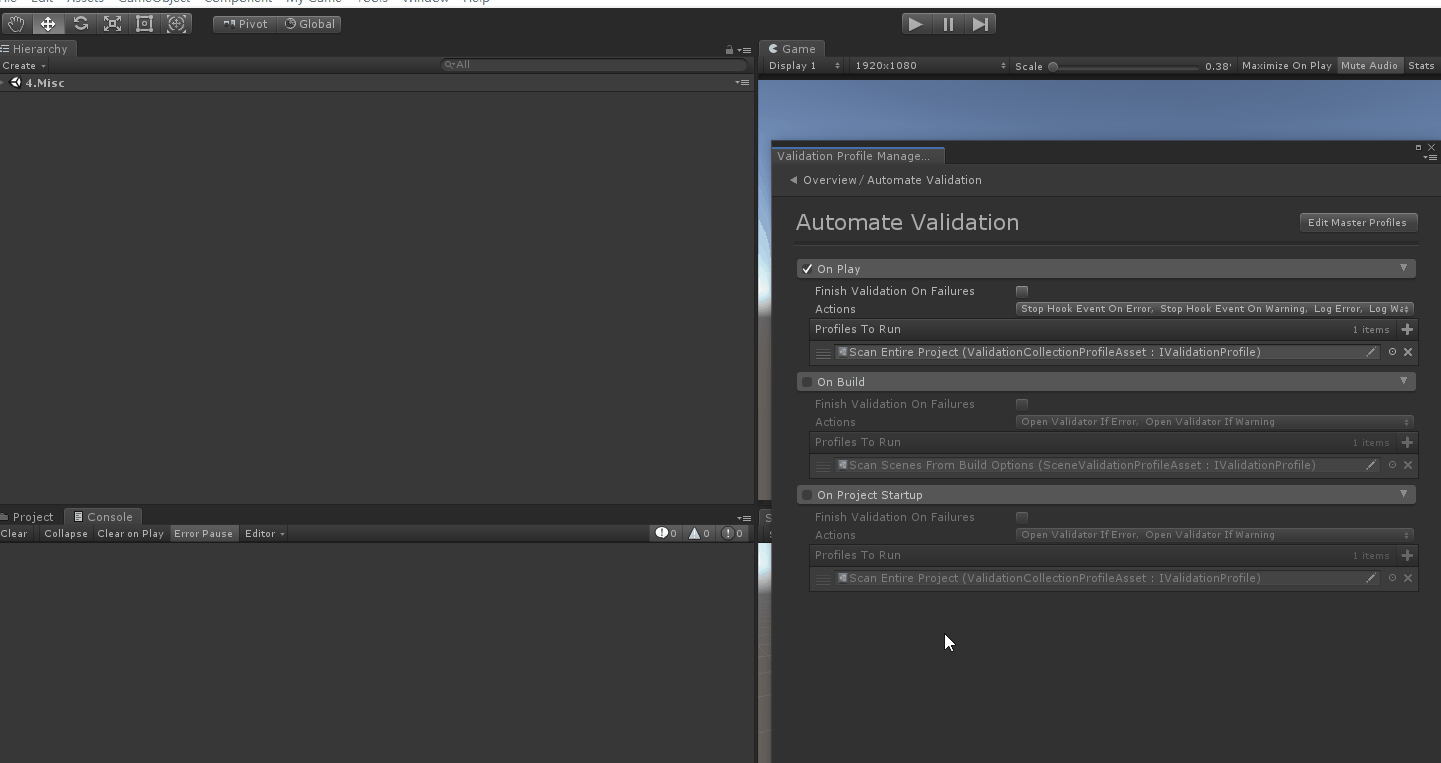Collapse the On Project Startup section
Image resolution: width=1441 pixels, height=763 pixels.
point(1403,494)
